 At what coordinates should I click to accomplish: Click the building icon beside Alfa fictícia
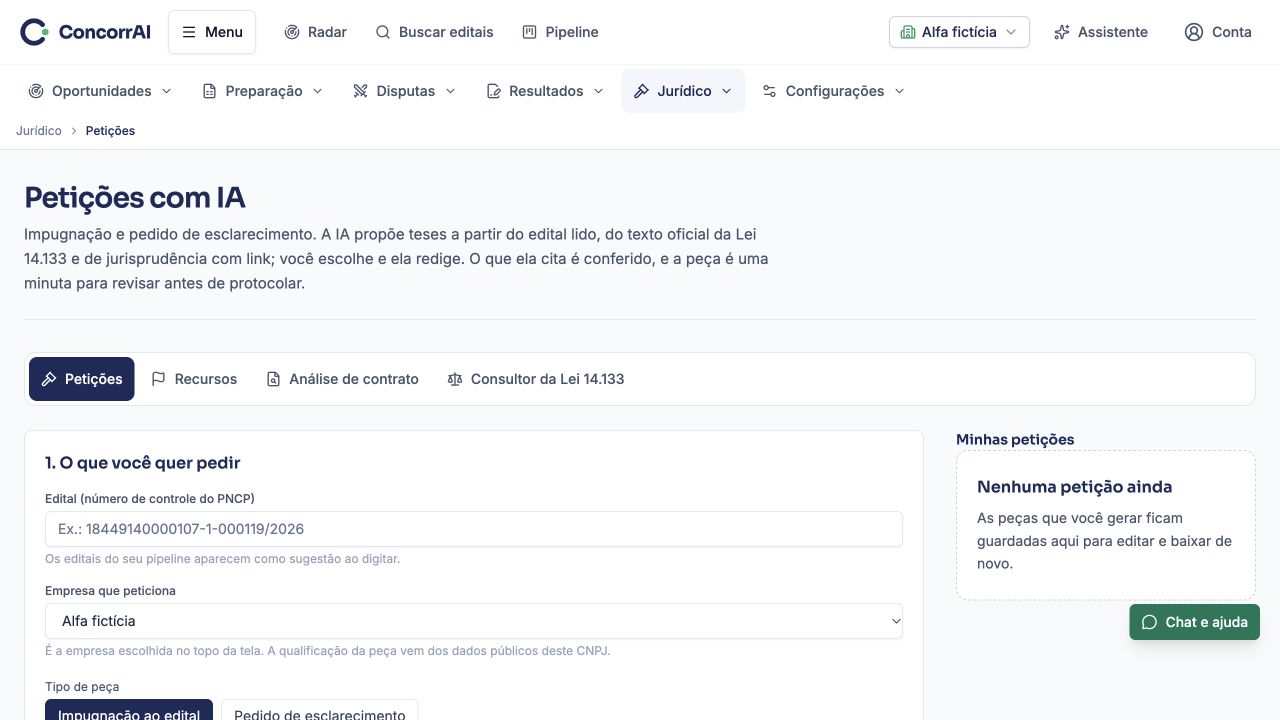[908, 32]
